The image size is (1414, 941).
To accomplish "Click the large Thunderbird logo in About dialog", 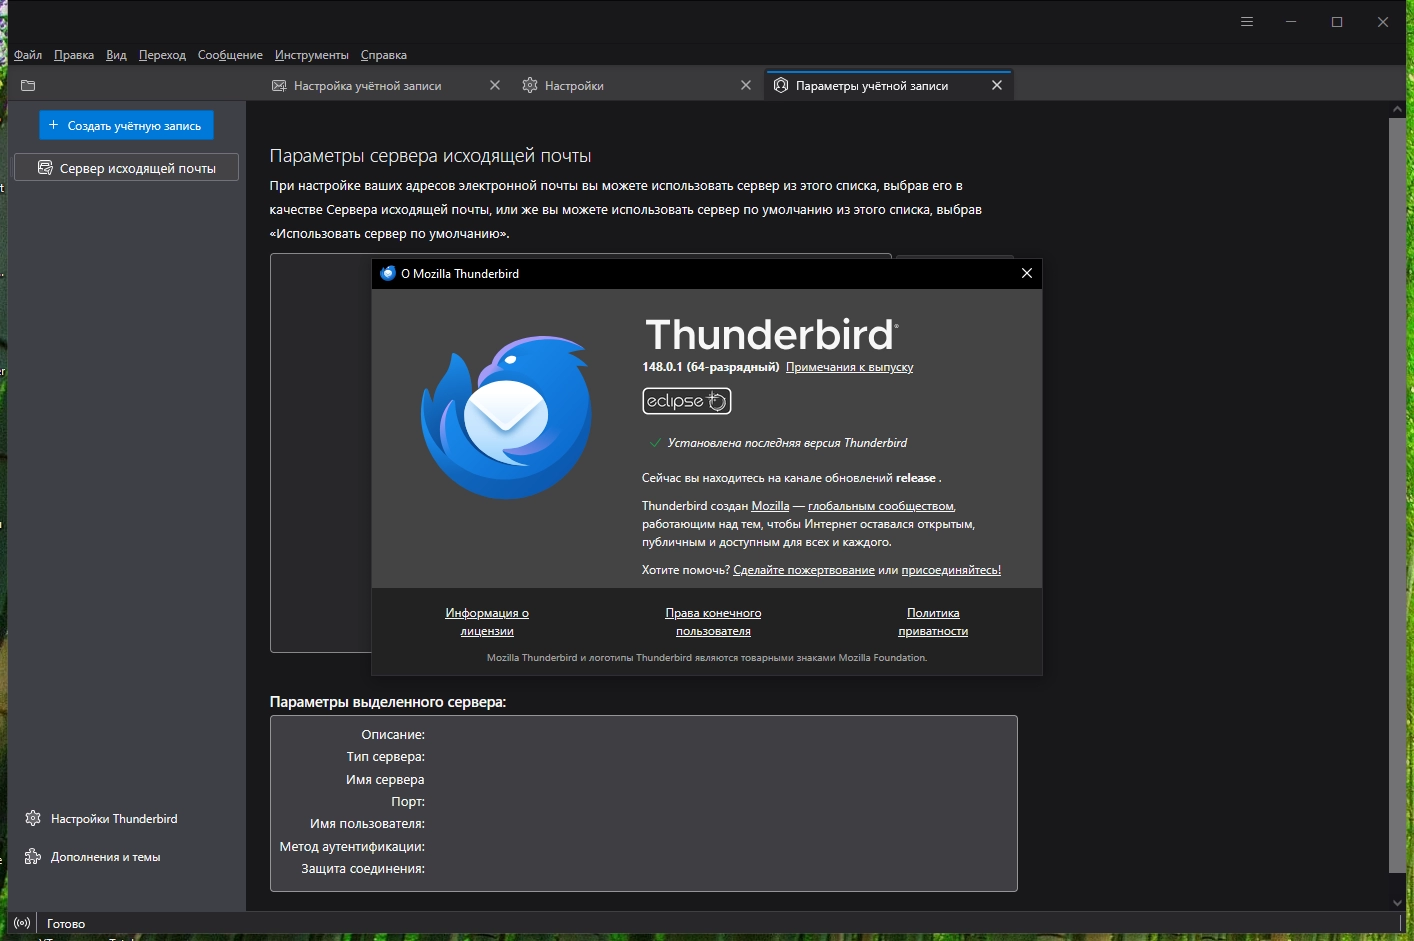I will pos(506,417).
